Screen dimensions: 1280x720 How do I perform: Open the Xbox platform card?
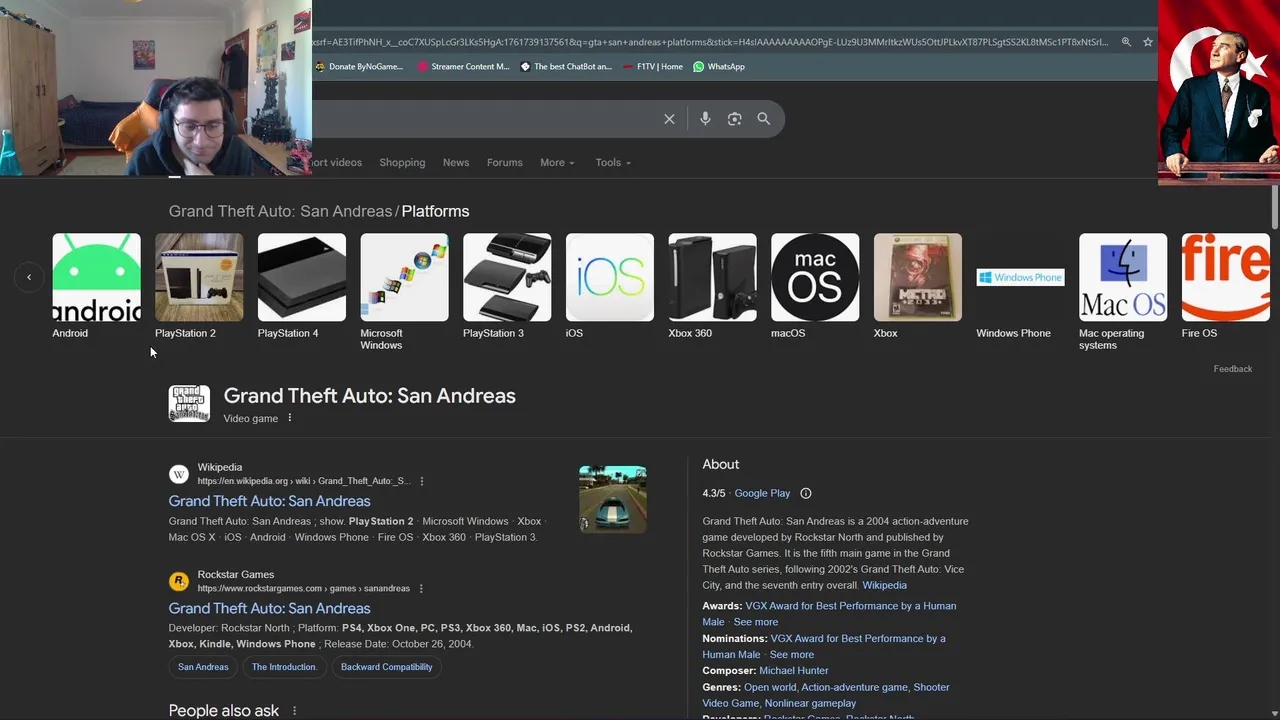[918, 286]
